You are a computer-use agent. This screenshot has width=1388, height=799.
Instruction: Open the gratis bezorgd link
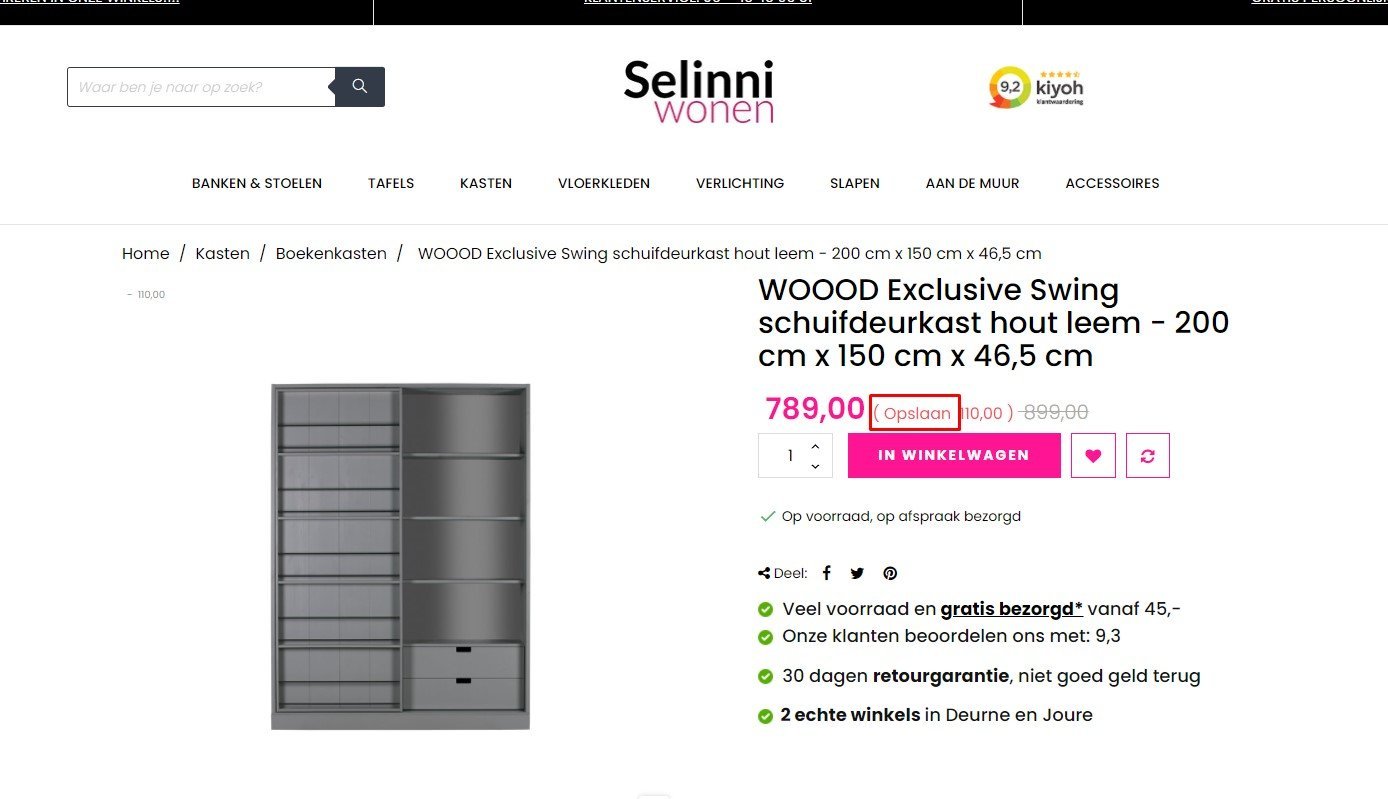1012,608
